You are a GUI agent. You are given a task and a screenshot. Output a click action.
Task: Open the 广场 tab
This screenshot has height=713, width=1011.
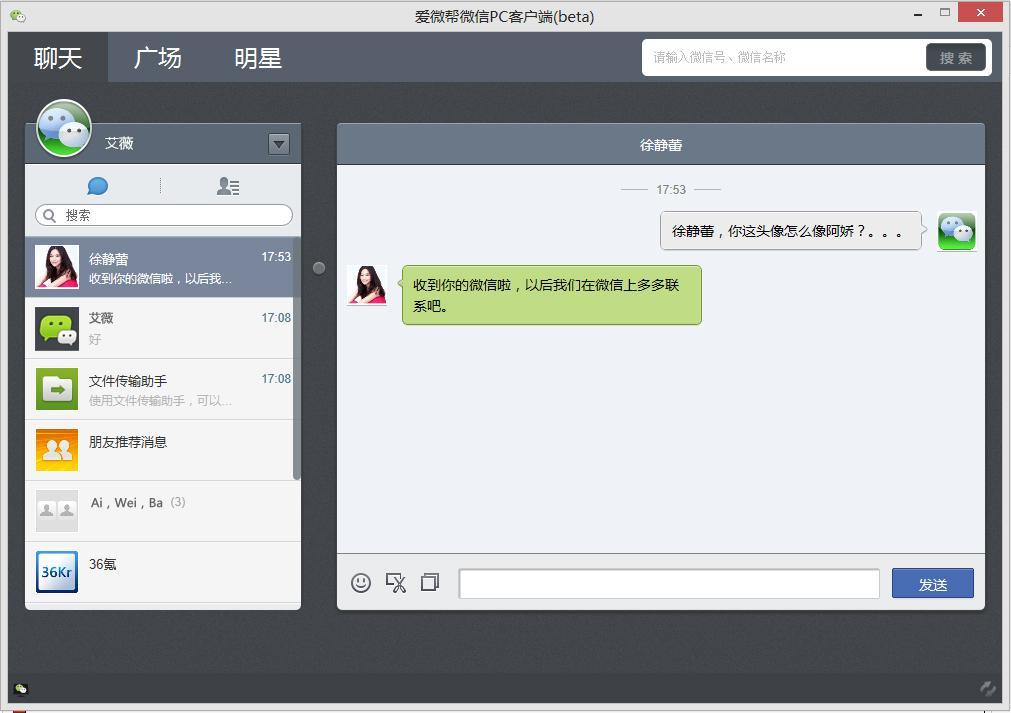tap(158, 58)
